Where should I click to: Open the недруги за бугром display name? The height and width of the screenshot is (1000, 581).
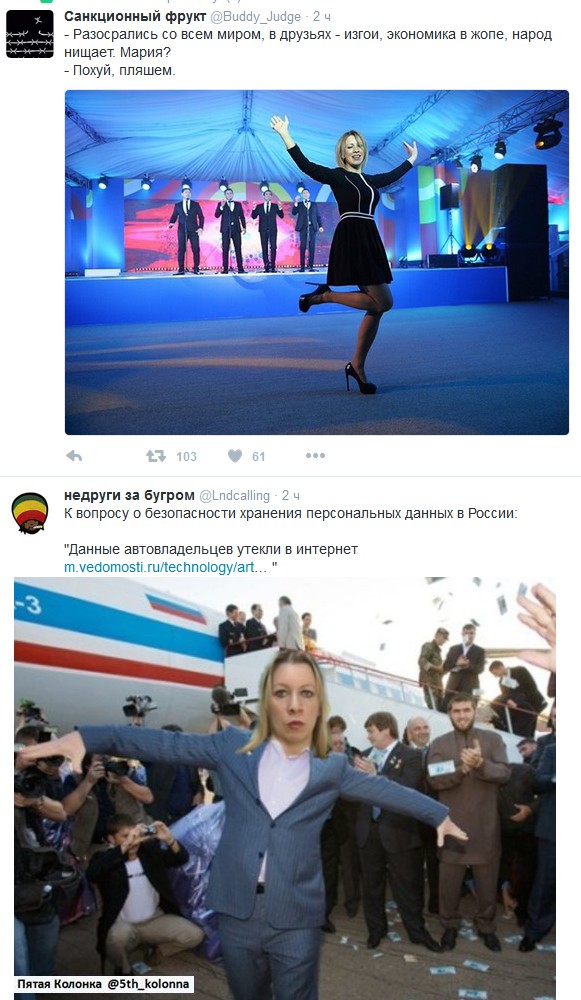point(129,495)
